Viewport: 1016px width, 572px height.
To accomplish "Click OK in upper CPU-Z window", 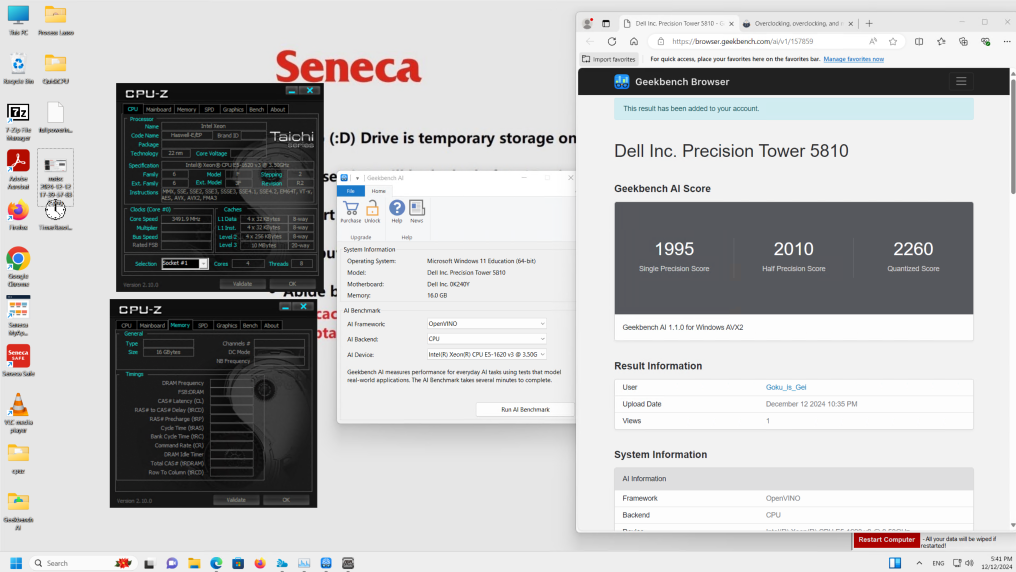I will tap(292, 284).
